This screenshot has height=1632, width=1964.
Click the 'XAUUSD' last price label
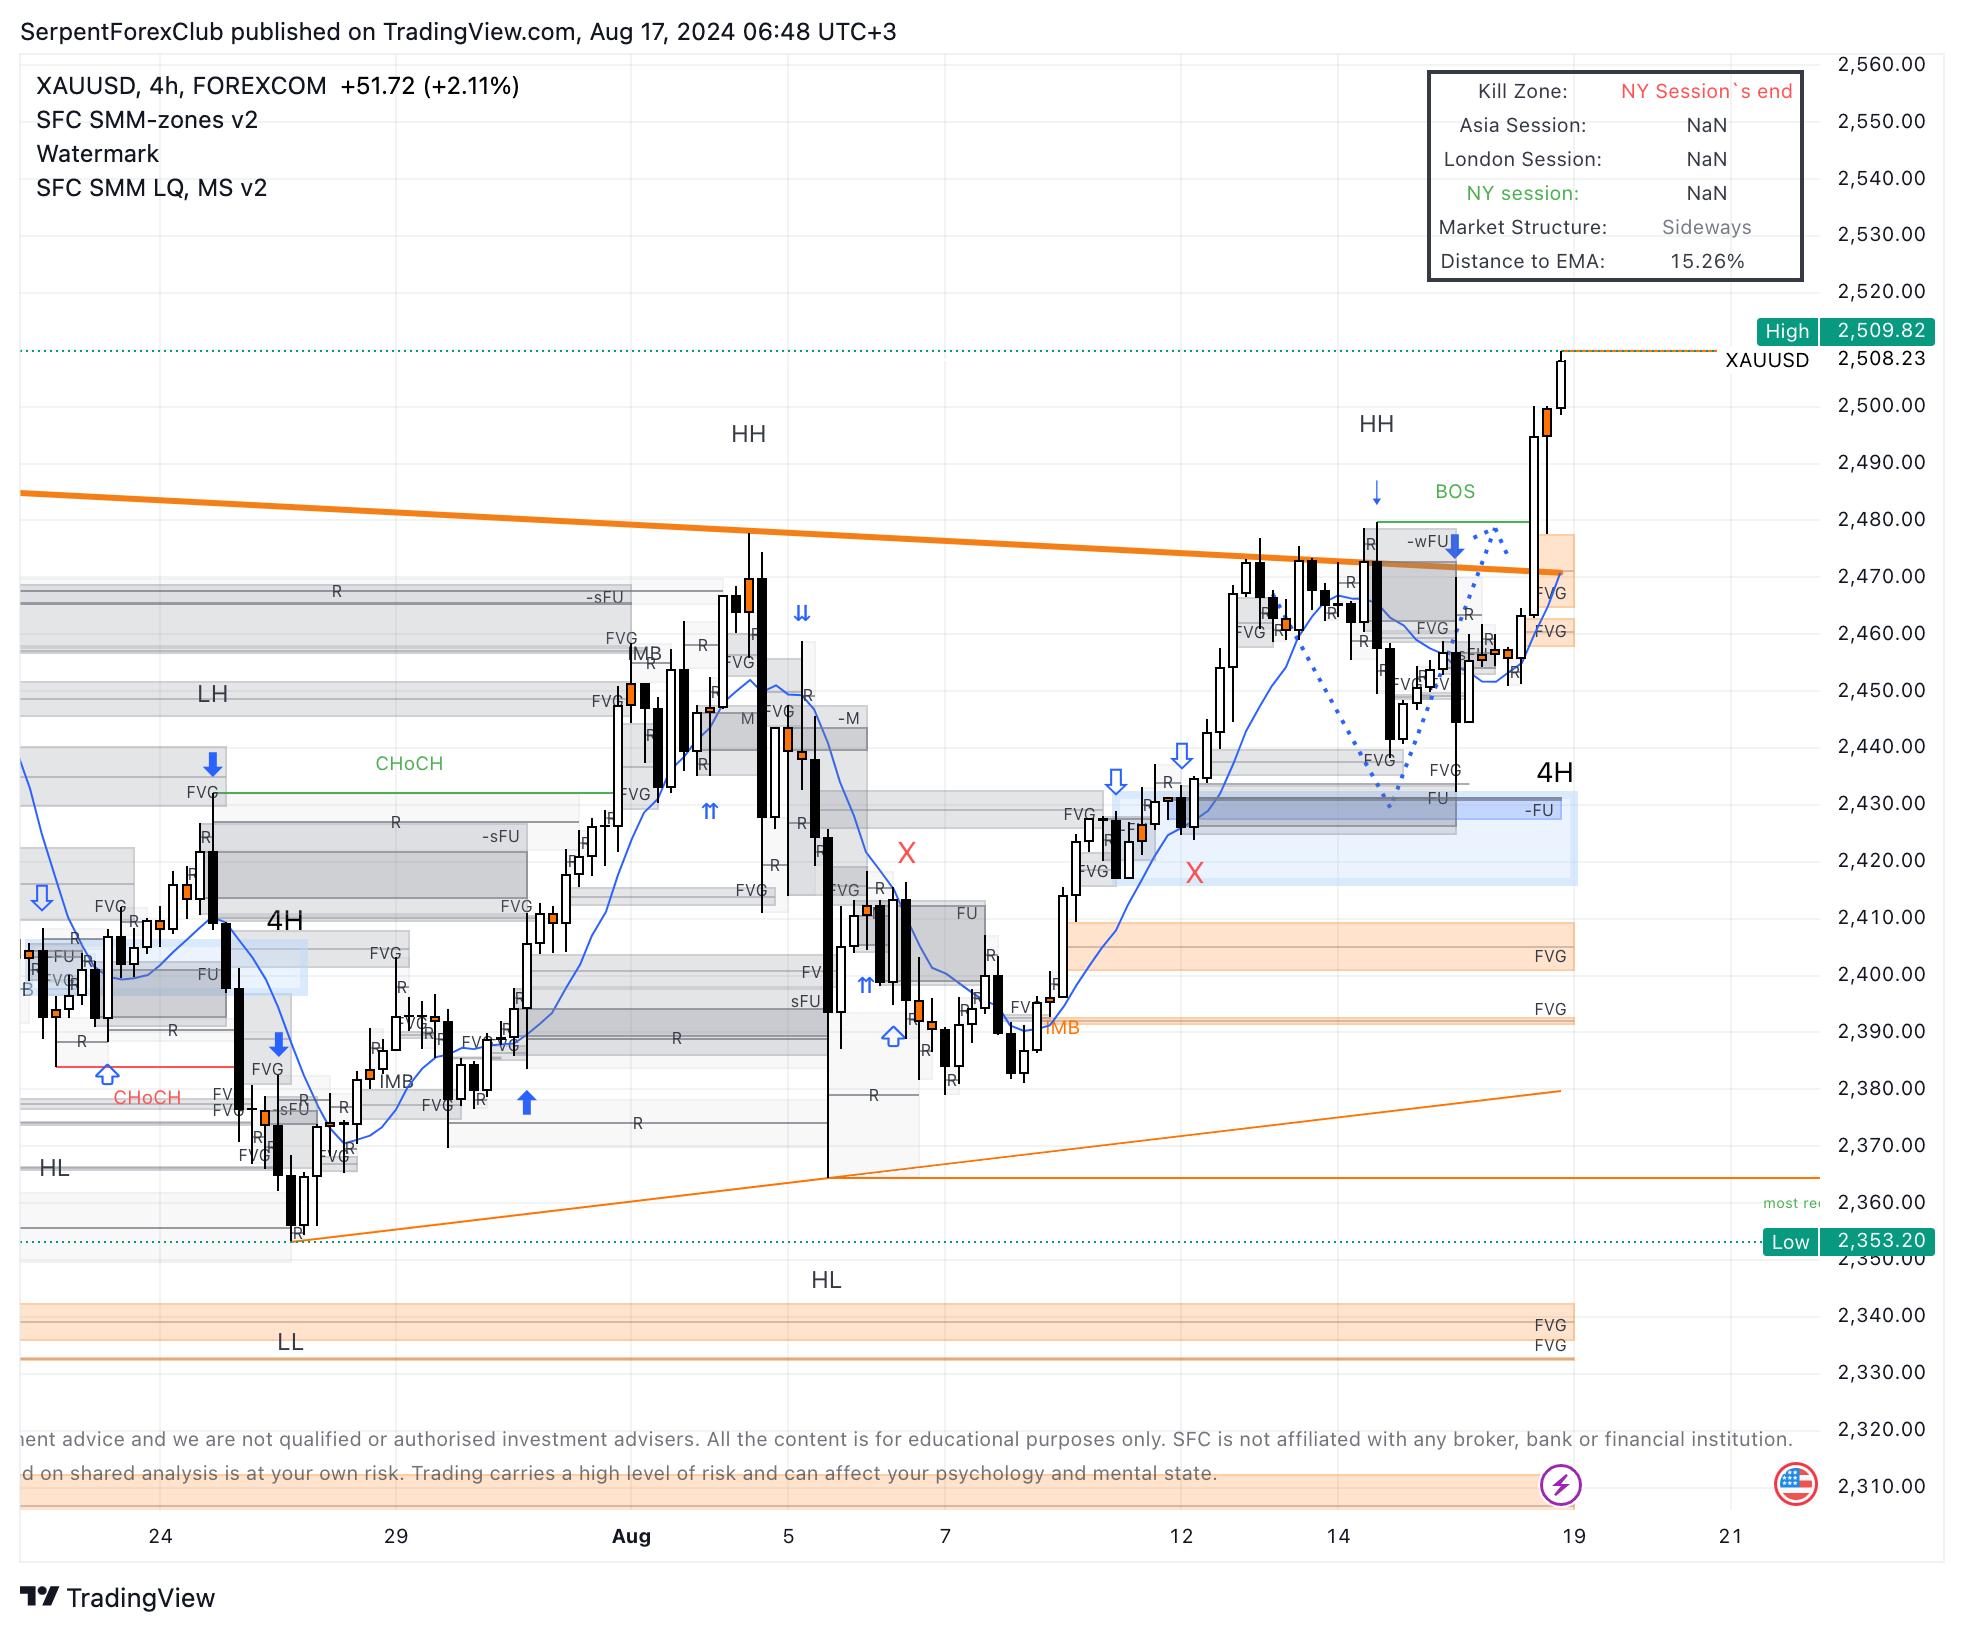(x=1767, y=360)
